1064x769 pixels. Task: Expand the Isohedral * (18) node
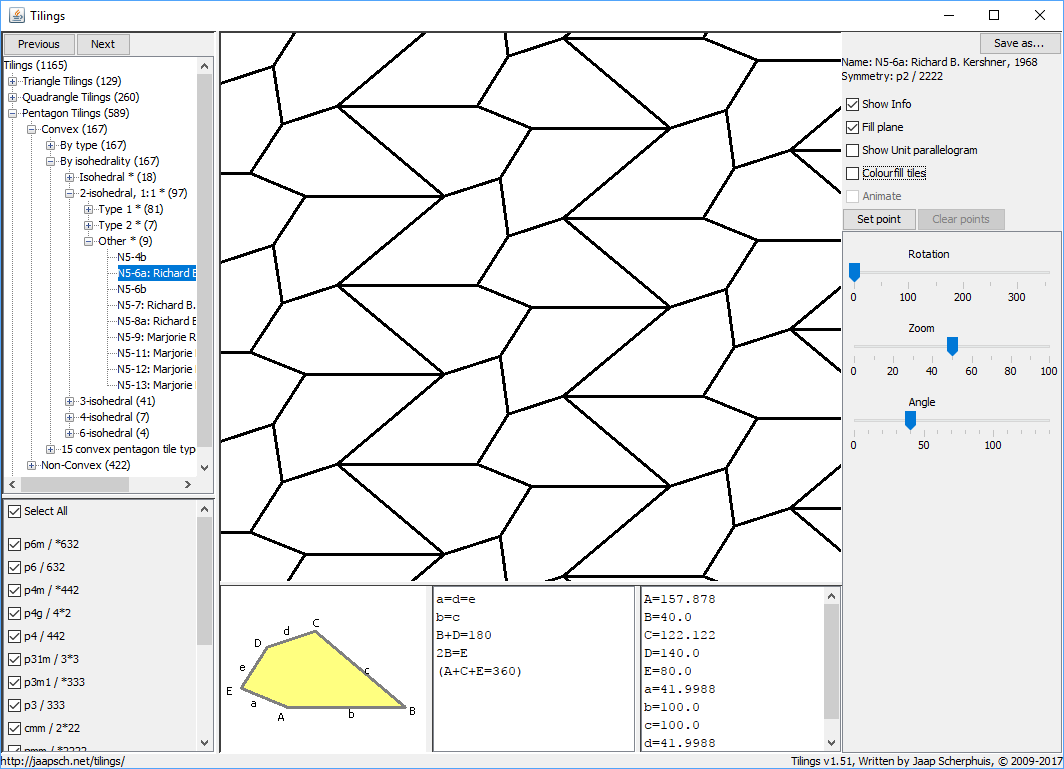[x=69, y=178]
